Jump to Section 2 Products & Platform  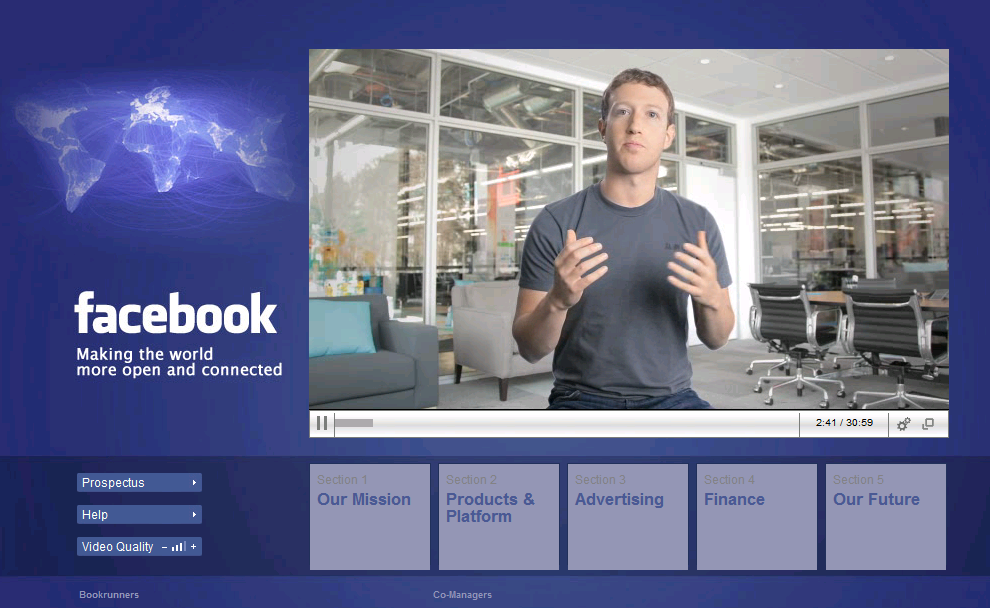point(498,516)
